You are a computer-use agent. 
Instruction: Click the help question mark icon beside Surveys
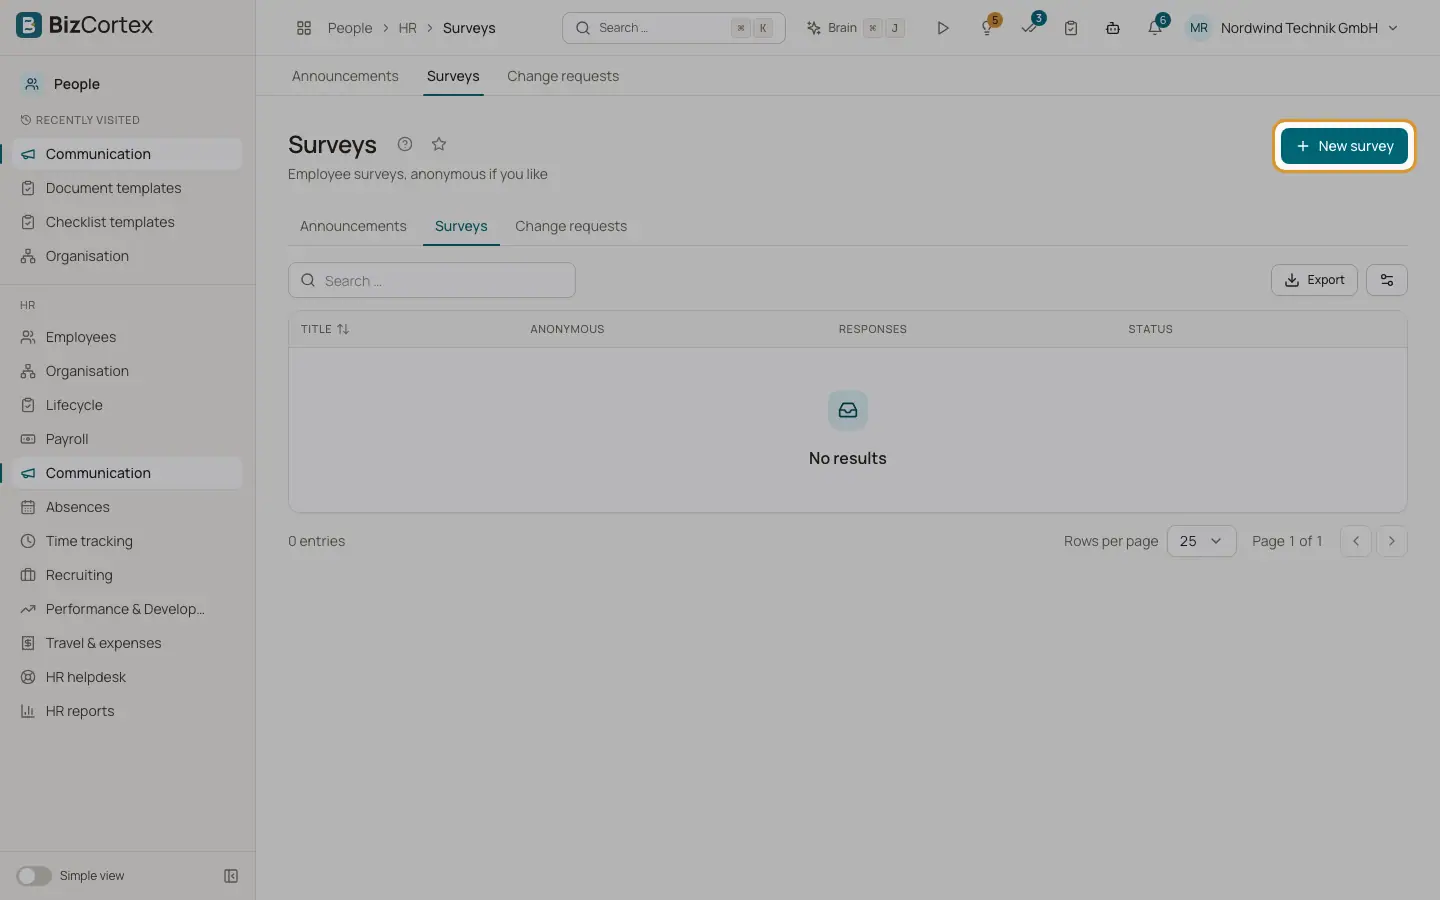[405, 144]
